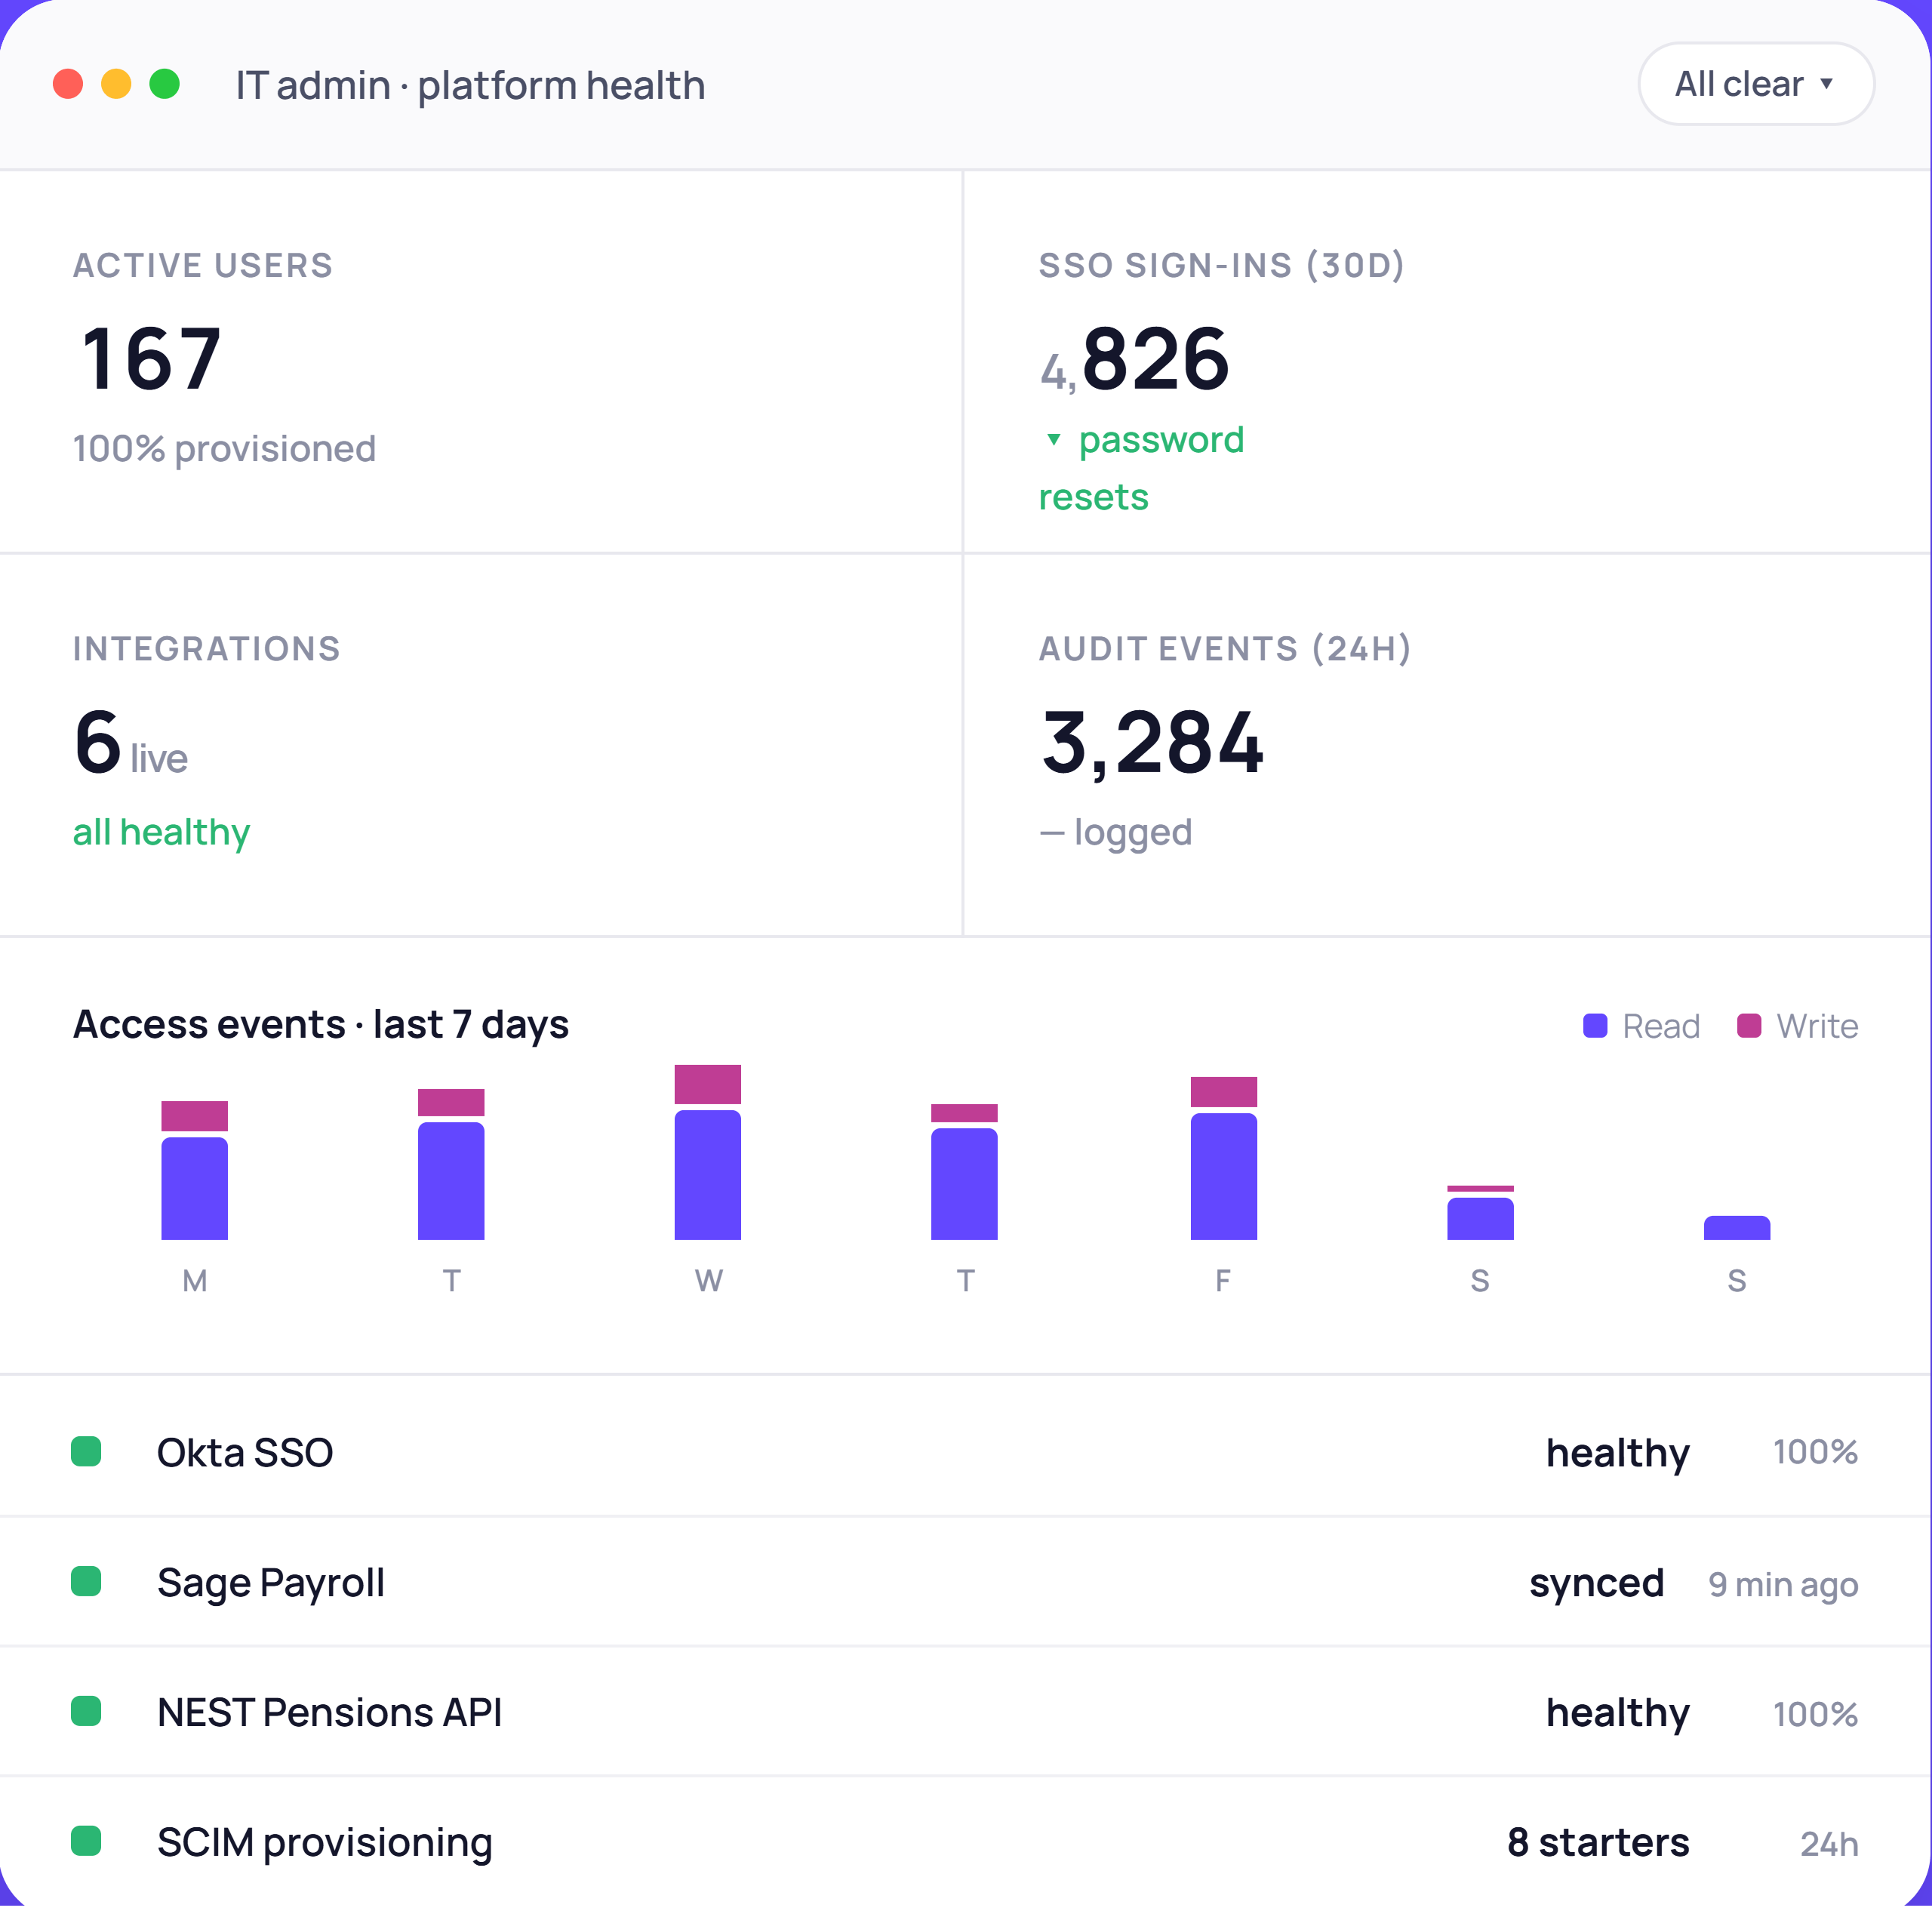Select the Friday bar in access events chart
This screenshot has height=1917, width=1932.
[1224, 1158]
